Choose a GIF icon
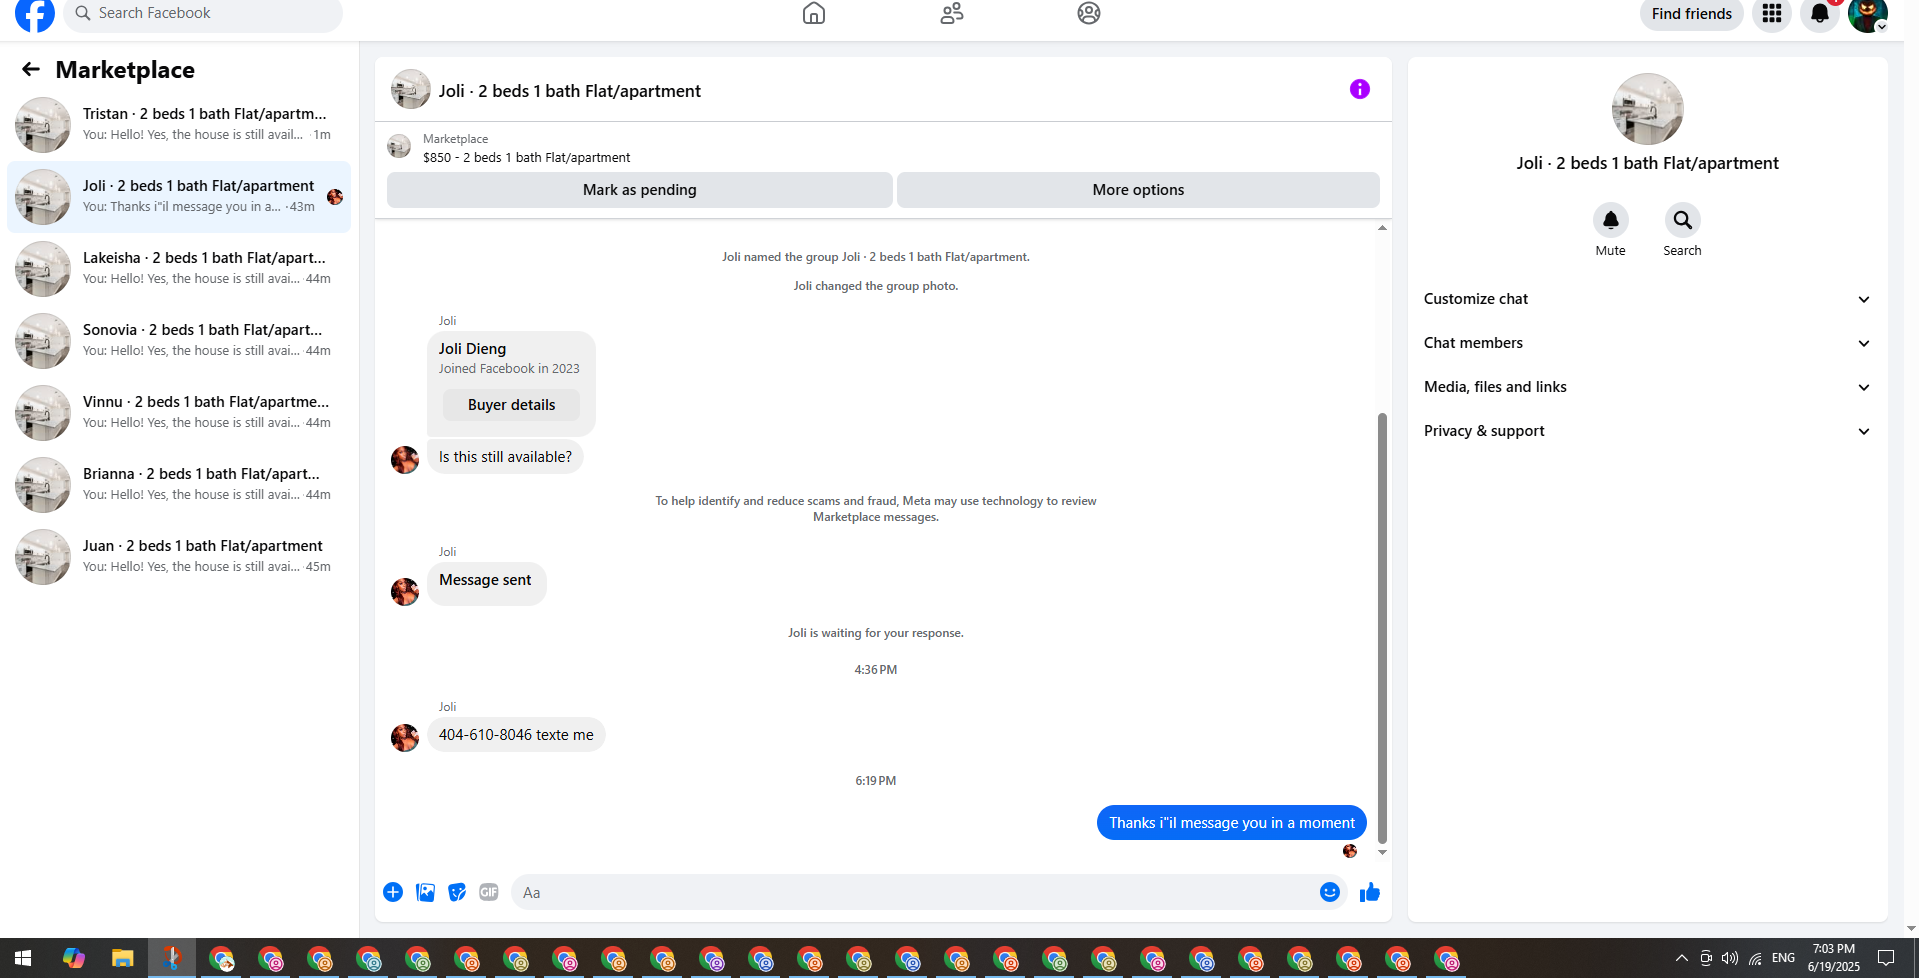The image size is (1919, 978). click(489, 892)
